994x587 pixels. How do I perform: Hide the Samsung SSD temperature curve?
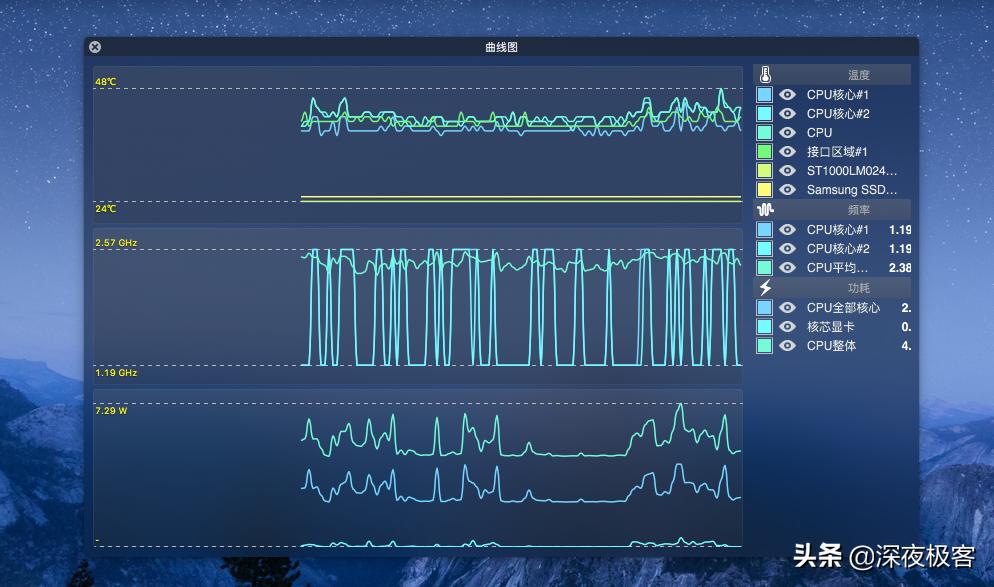[x=789, y=189]
